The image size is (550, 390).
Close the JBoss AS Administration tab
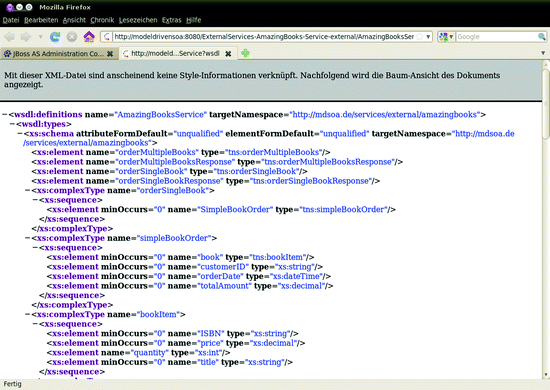[x=110, y=54]
